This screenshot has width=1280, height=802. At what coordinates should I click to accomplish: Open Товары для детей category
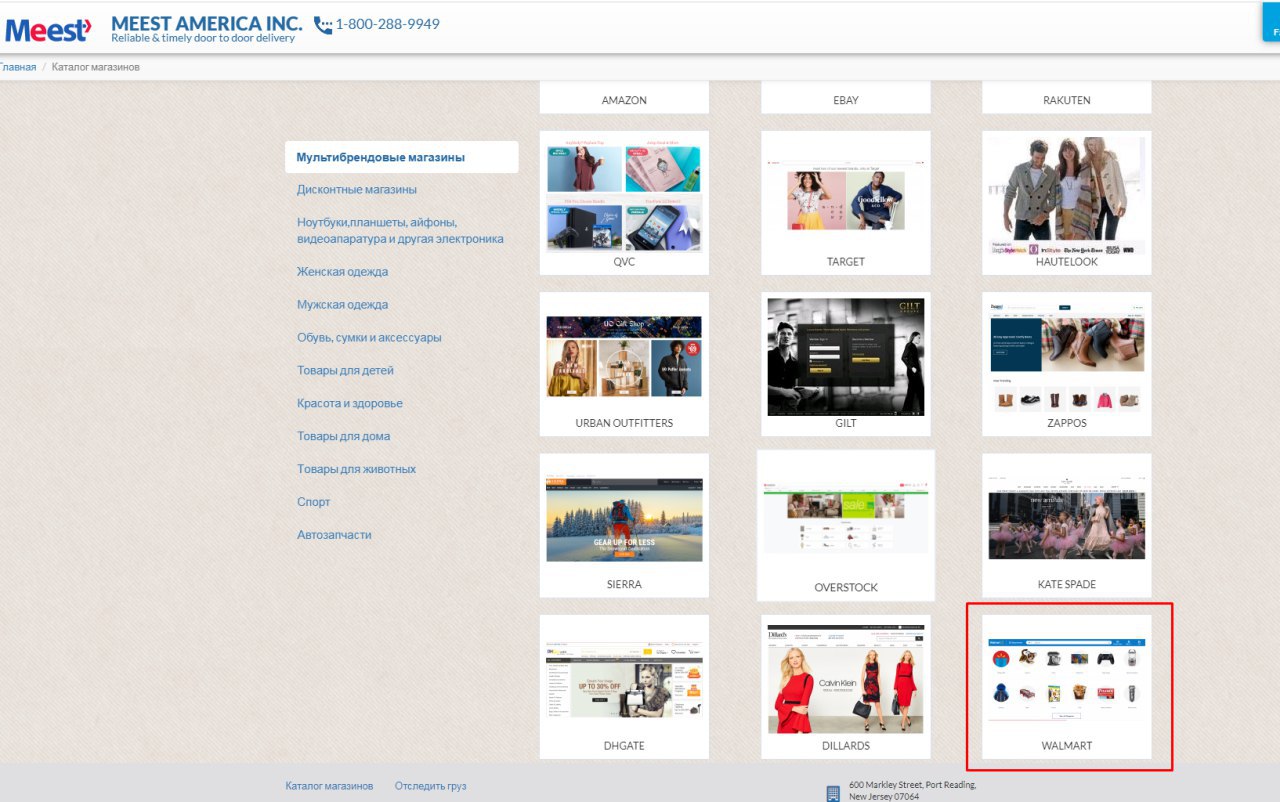click(x=345, y=370)
